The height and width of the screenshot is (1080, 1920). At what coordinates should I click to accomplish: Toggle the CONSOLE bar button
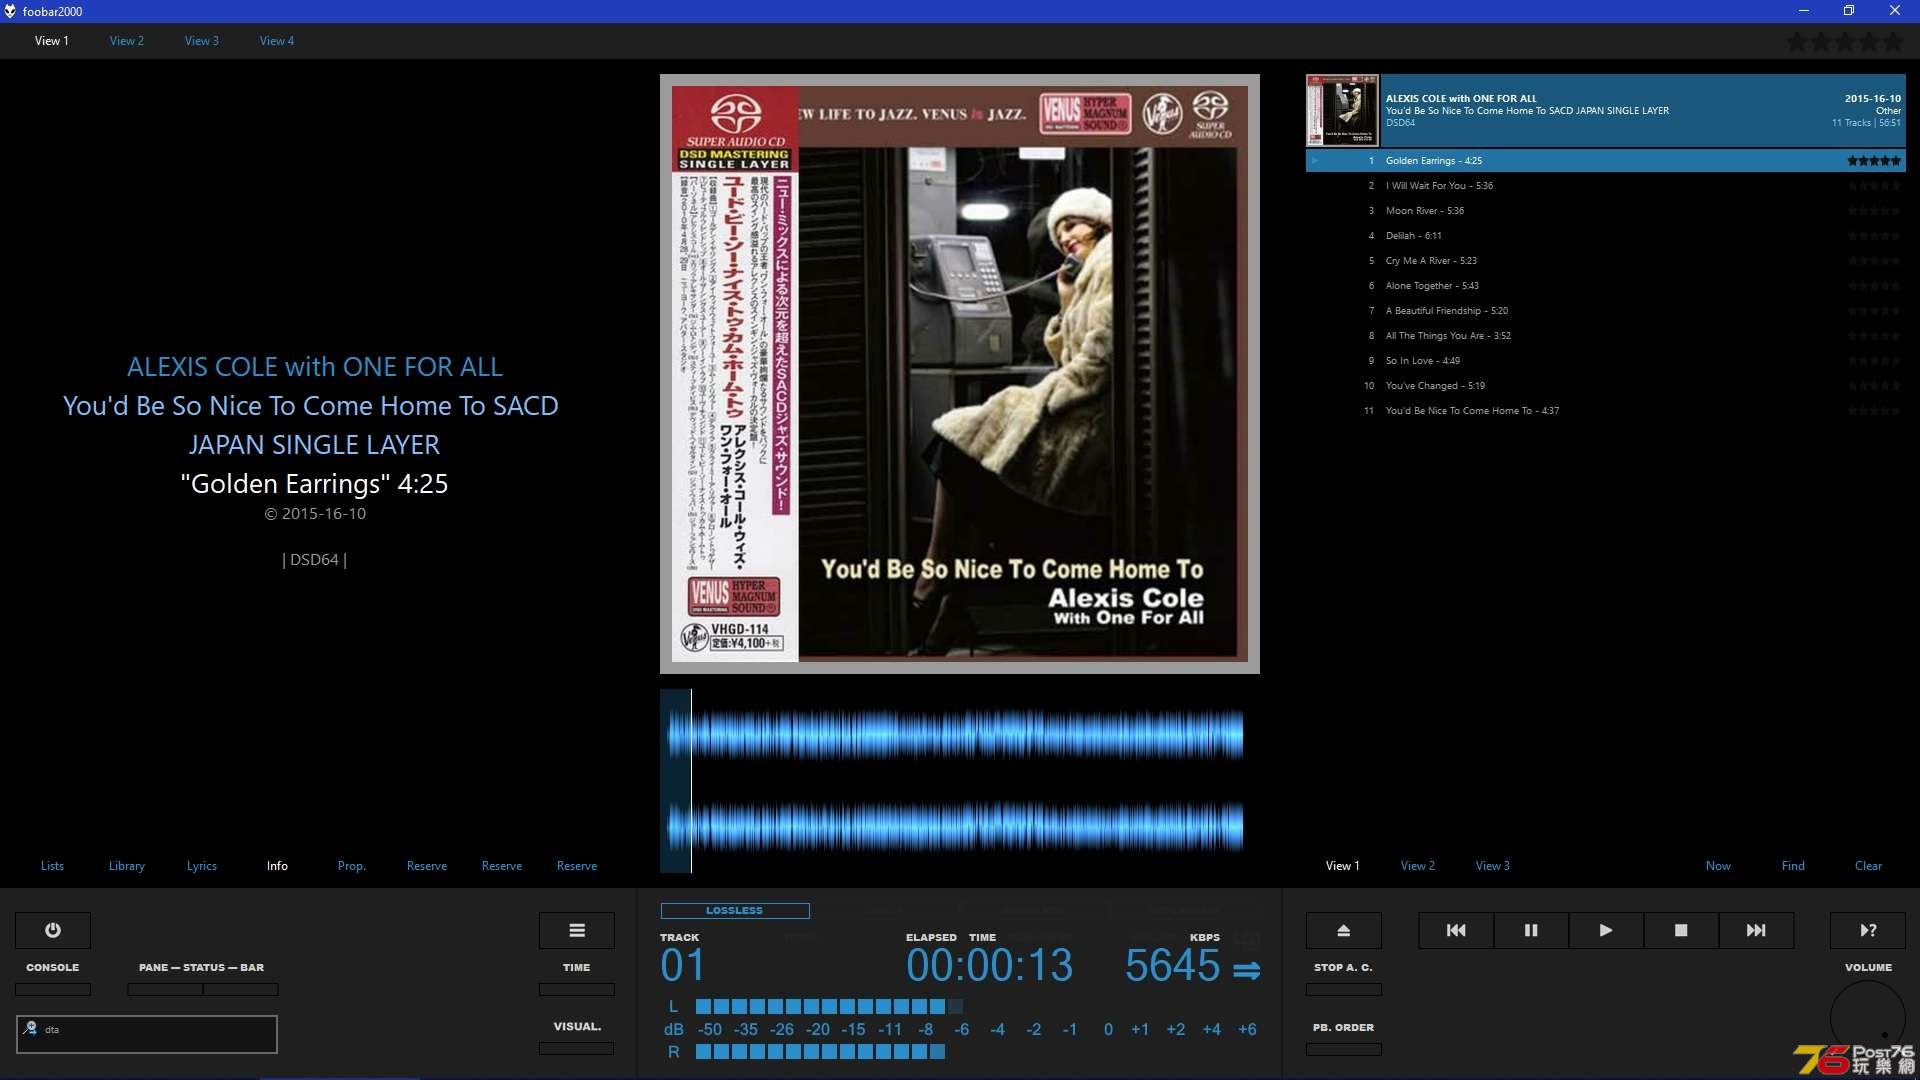(x=53, y=989)
